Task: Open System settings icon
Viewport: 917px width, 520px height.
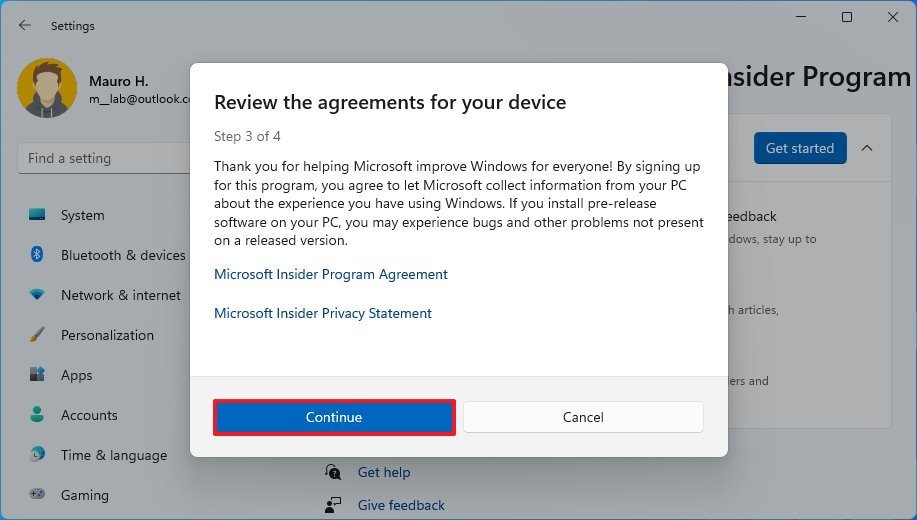Action: click(x=37, y=215)
